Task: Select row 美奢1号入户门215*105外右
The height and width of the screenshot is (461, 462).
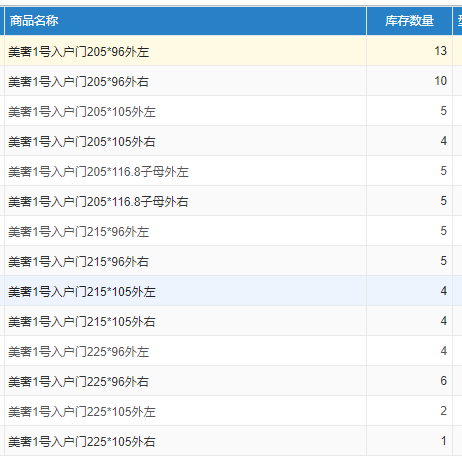Action: (x=231, y=321)
